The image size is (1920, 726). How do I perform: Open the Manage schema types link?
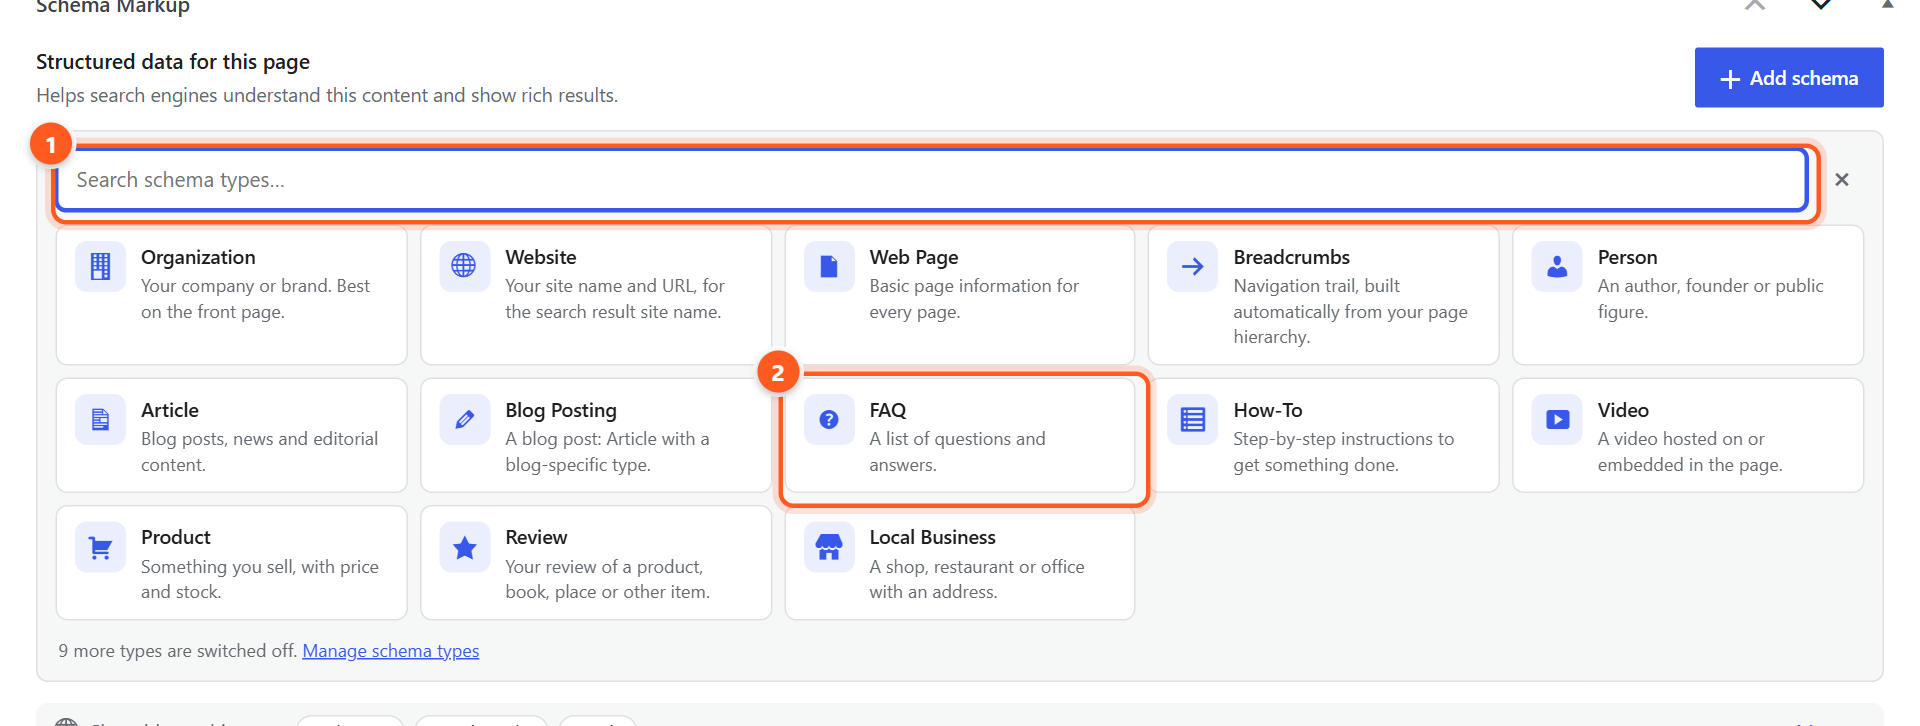coord(391,651)
